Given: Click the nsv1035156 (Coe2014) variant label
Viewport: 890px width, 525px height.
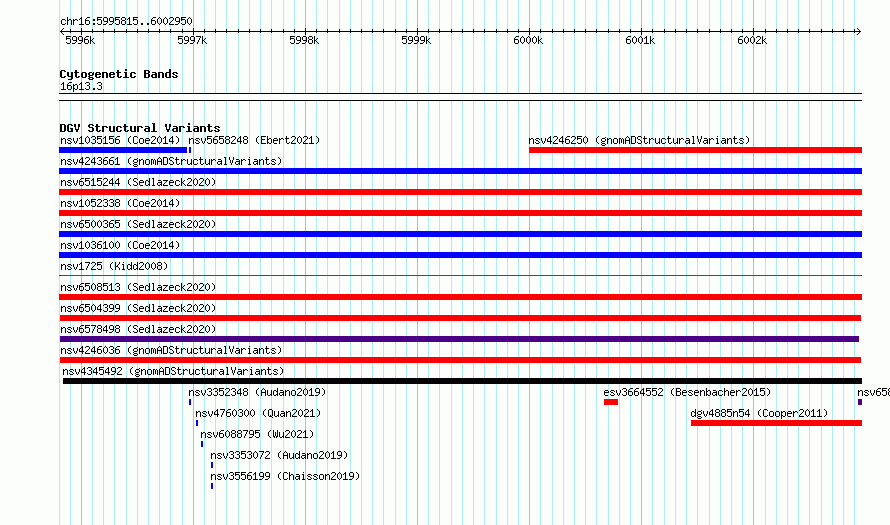Looking at the screenshot, I should tap(120, 140).
